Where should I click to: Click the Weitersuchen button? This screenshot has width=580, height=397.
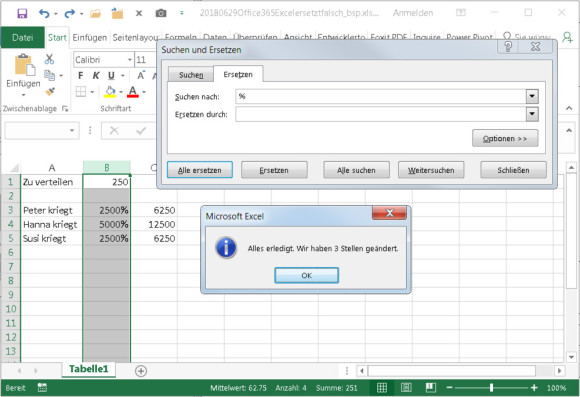click(x=431, y=170)
